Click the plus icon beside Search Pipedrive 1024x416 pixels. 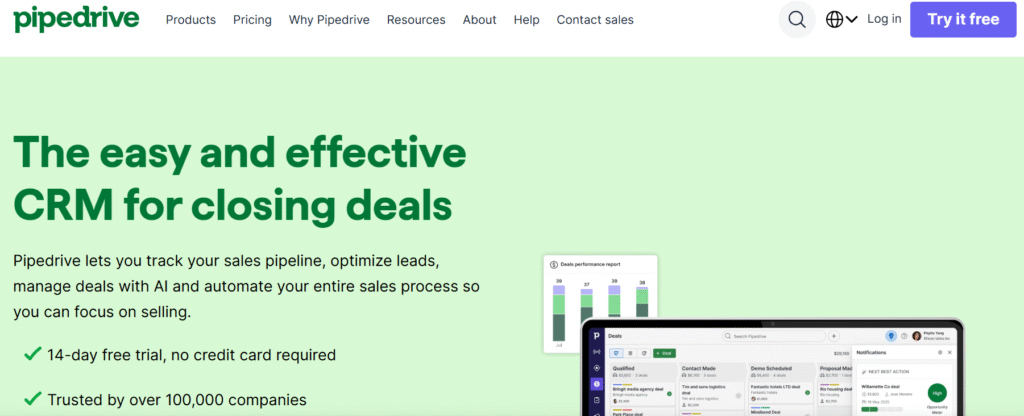834,336
